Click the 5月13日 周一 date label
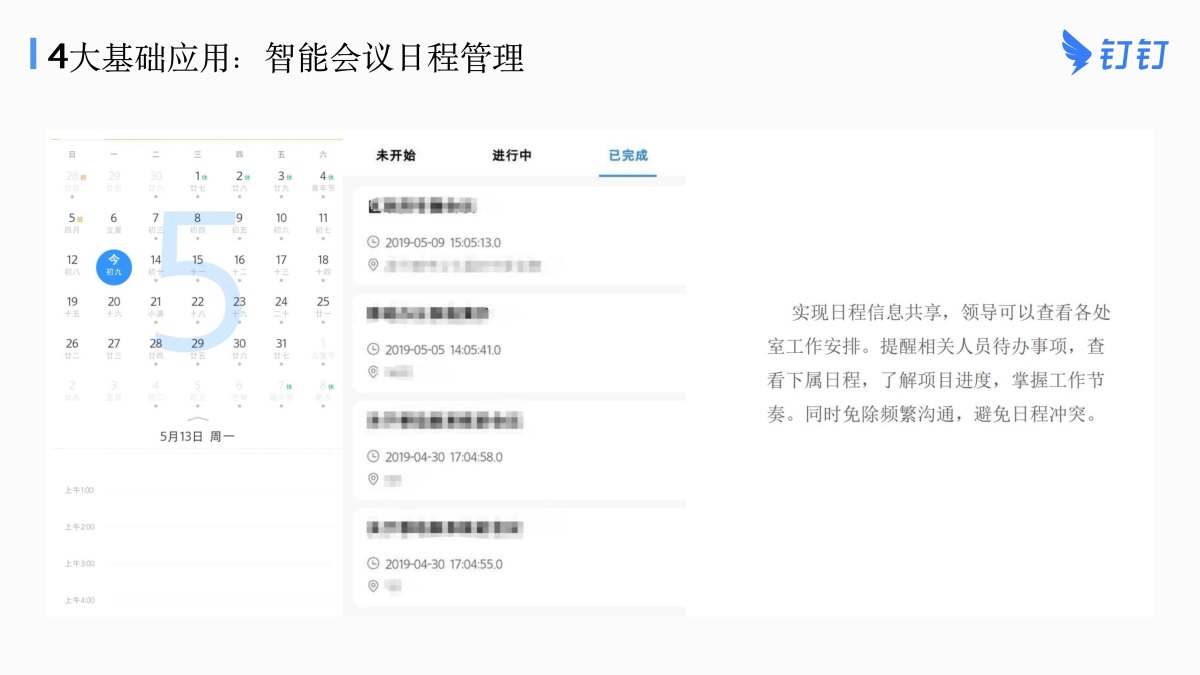 pyautogui.click(x=198, y=437)
